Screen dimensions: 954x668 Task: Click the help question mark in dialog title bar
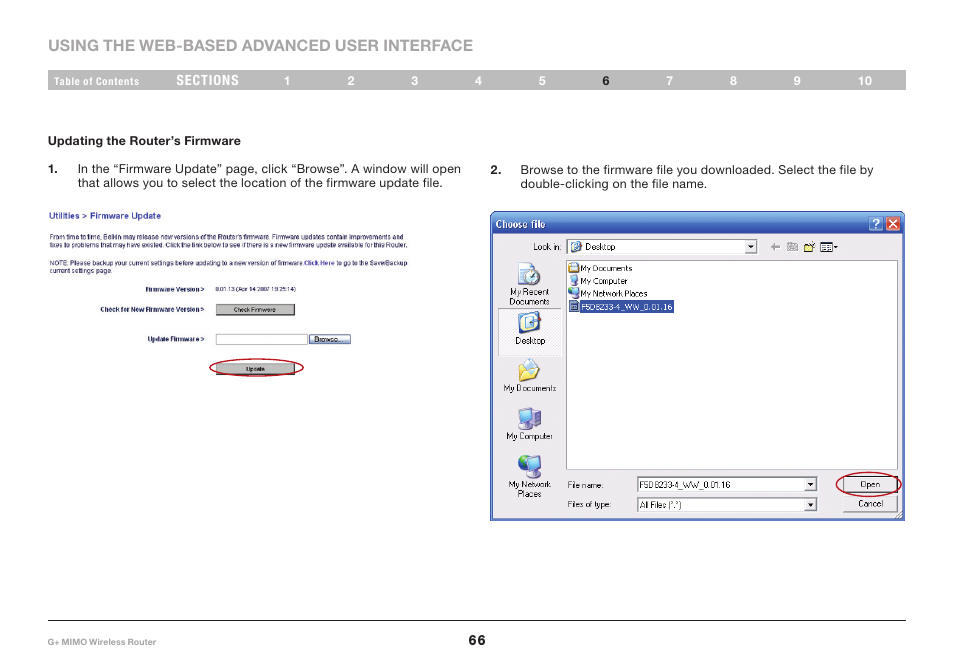pos(876,224)
